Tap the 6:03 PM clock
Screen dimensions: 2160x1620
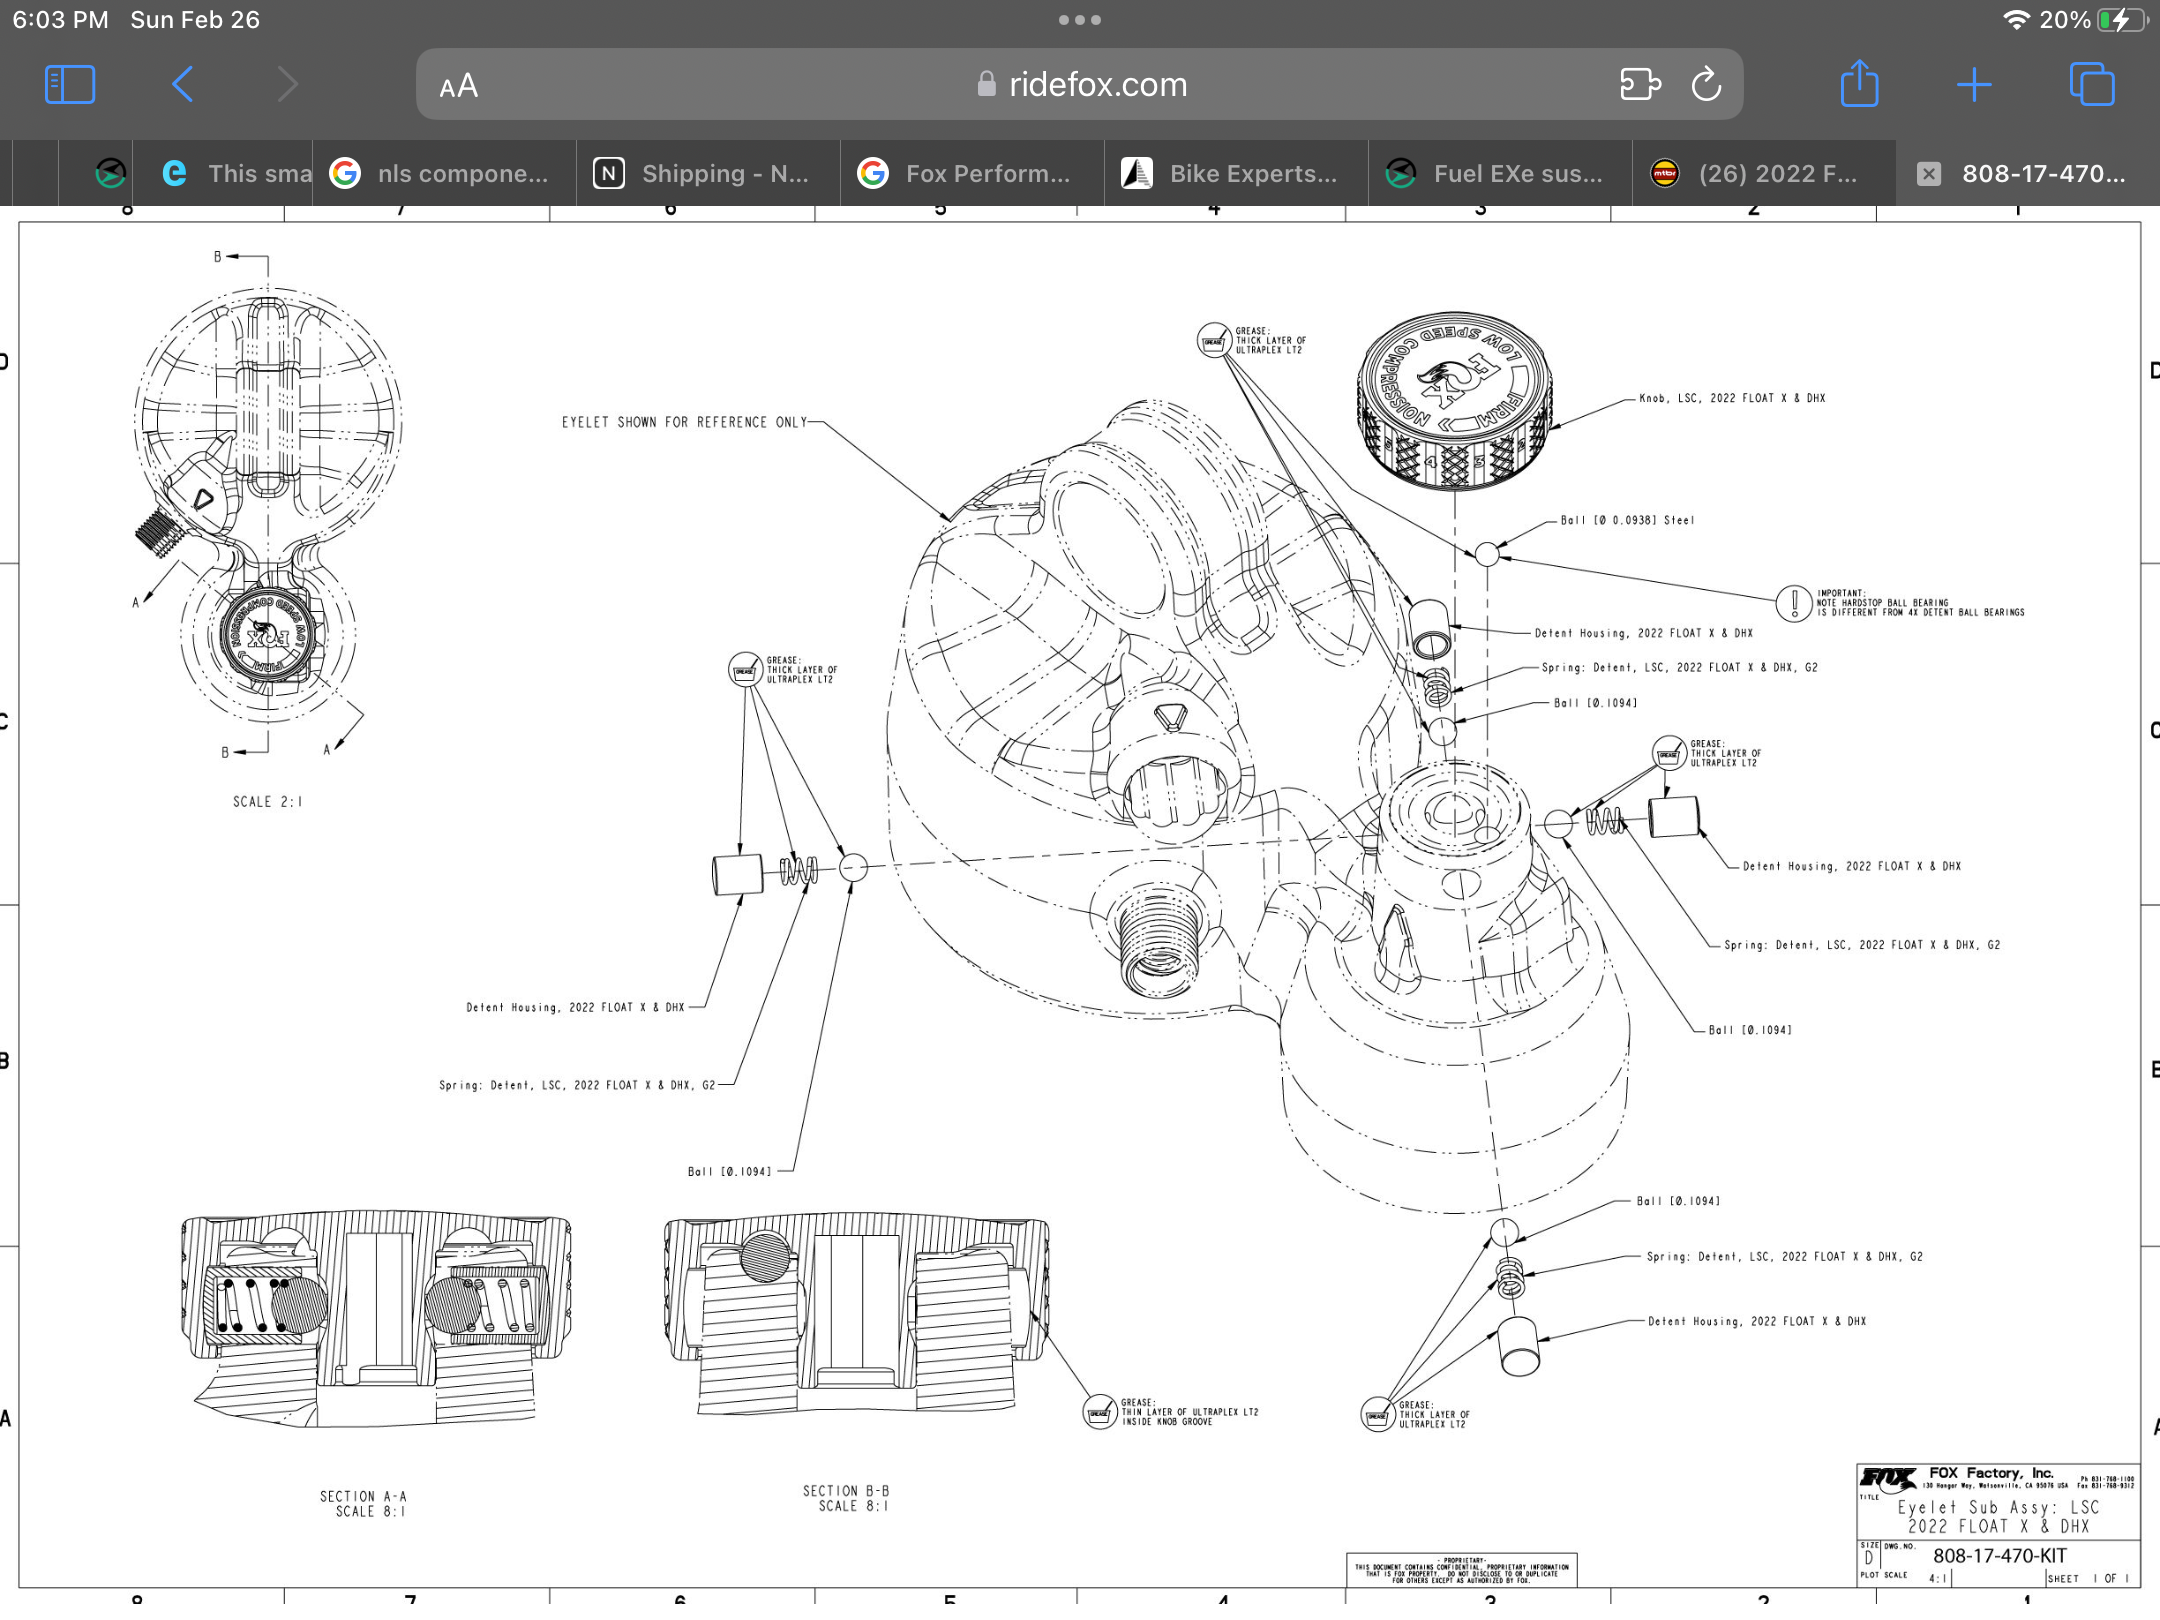60,20
